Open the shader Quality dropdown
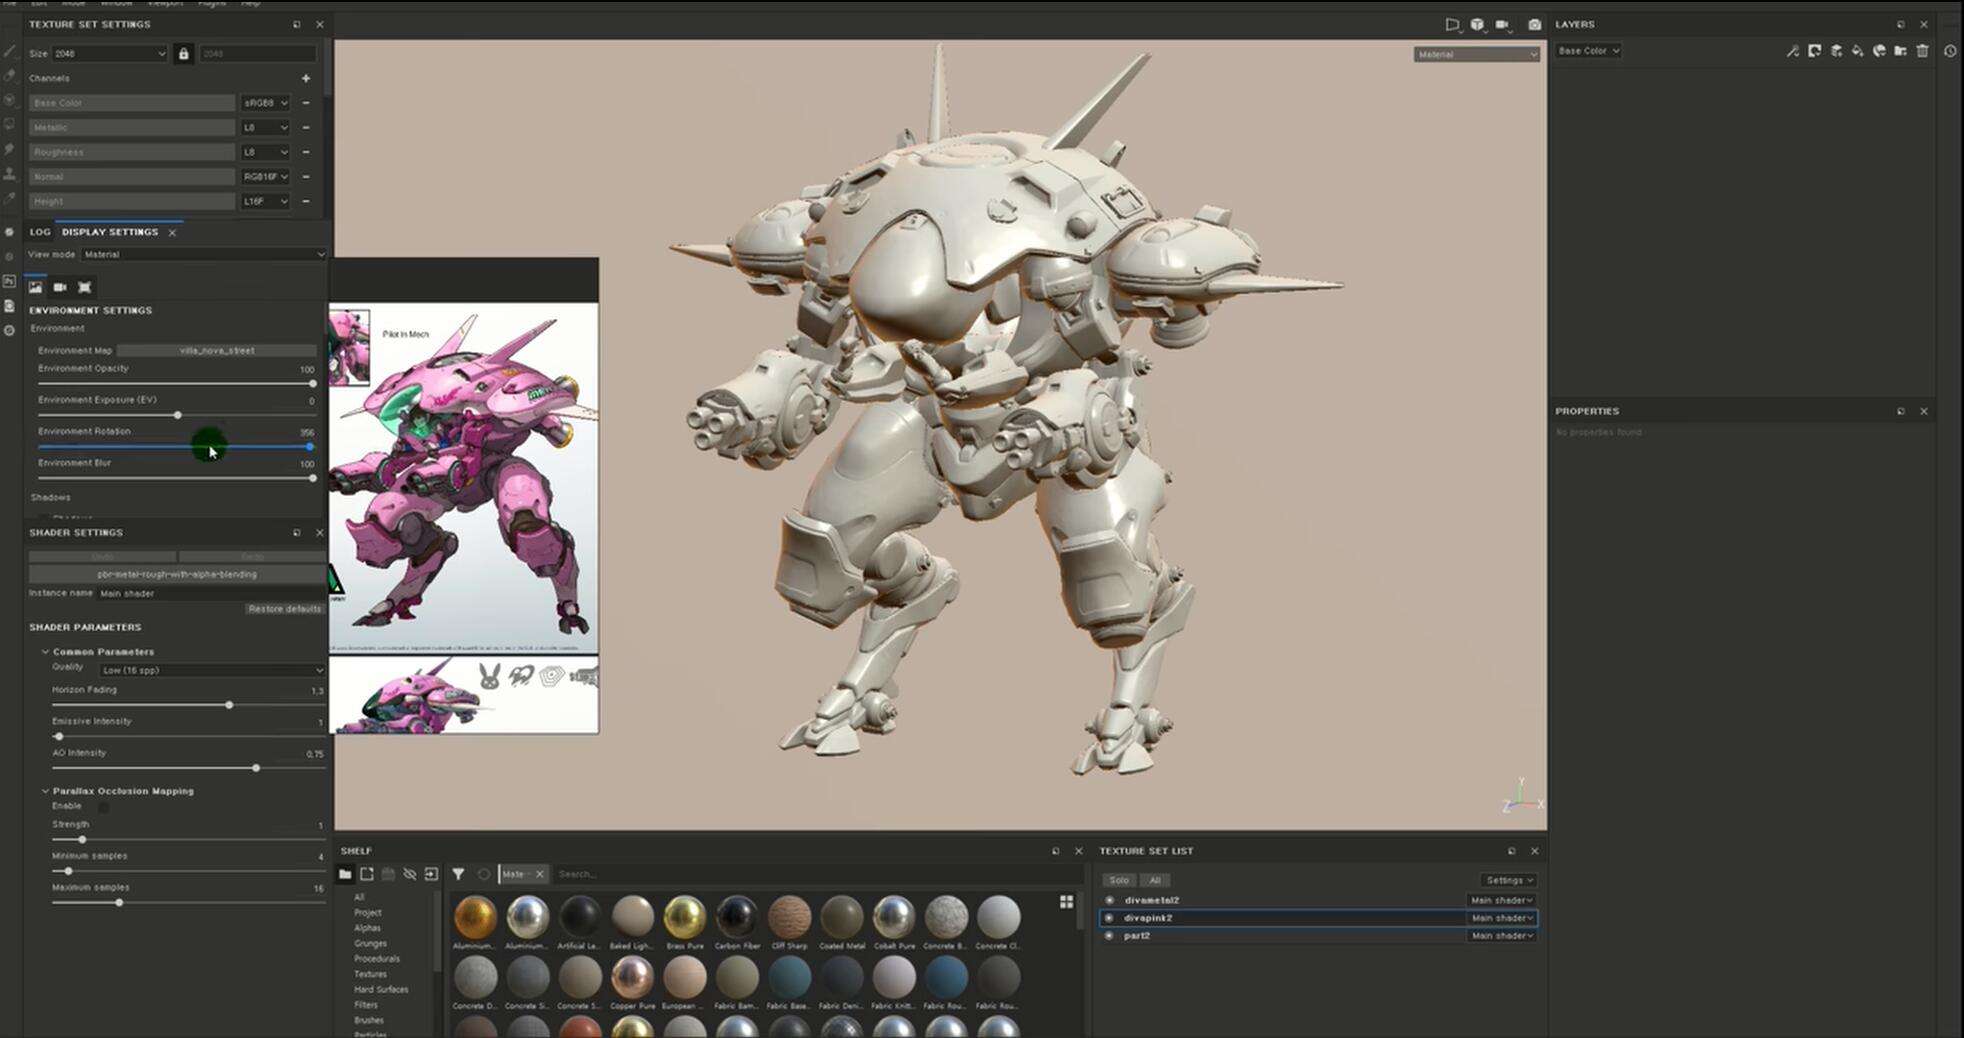The width and height of the screenshot is (1964, 1038). (212, 670)
